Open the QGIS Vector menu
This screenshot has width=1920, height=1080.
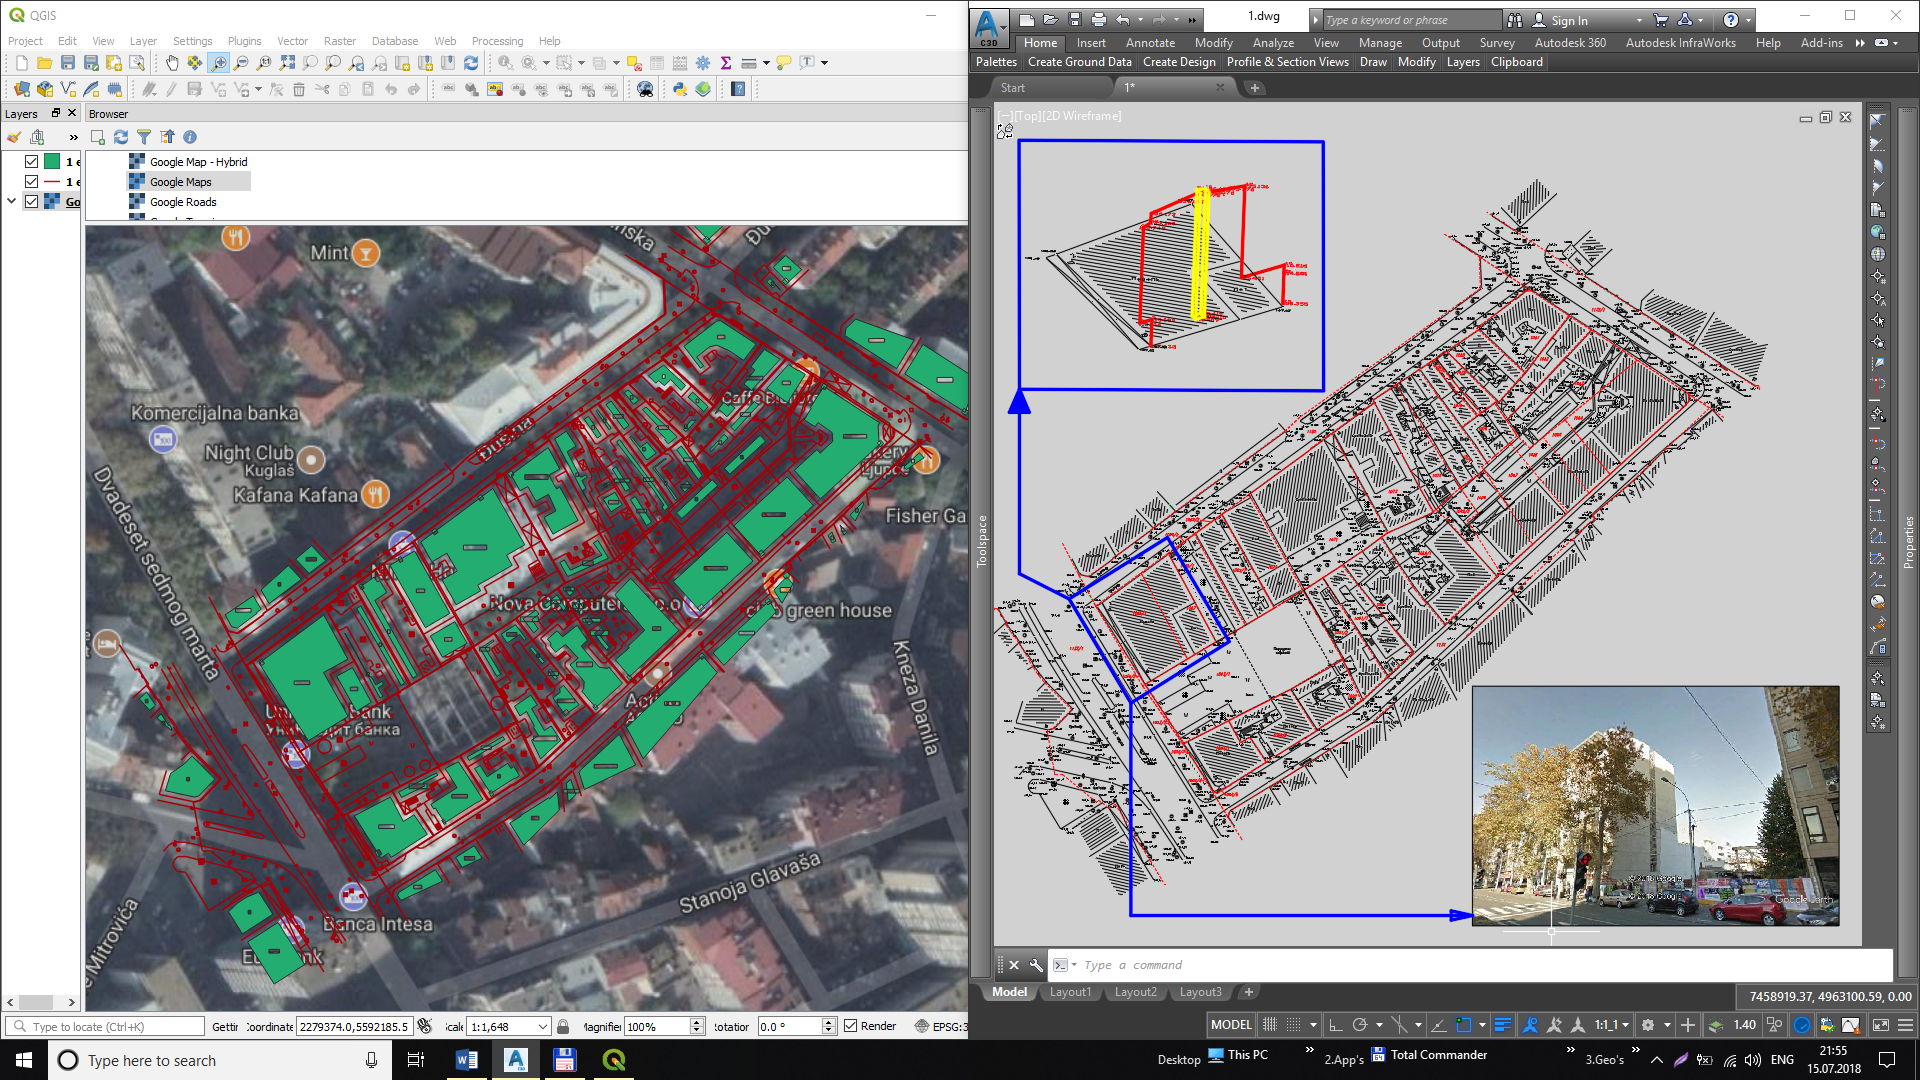coord(292,41)
